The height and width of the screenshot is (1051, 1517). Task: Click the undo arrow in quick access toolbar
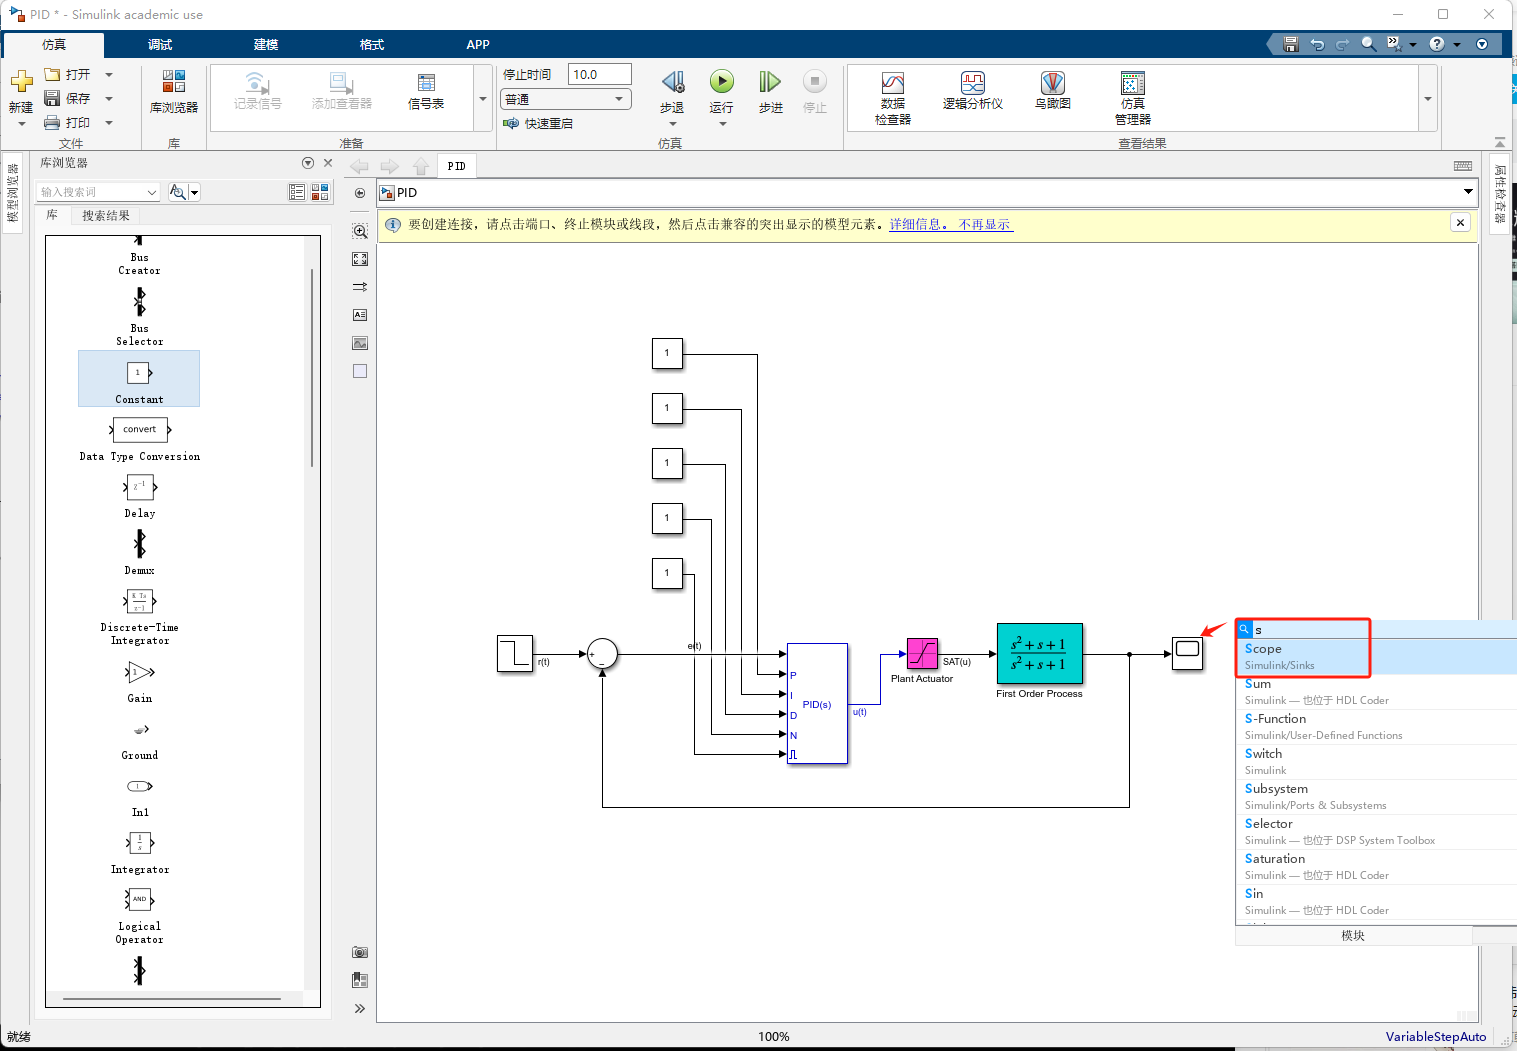(x=1317, y=44)
